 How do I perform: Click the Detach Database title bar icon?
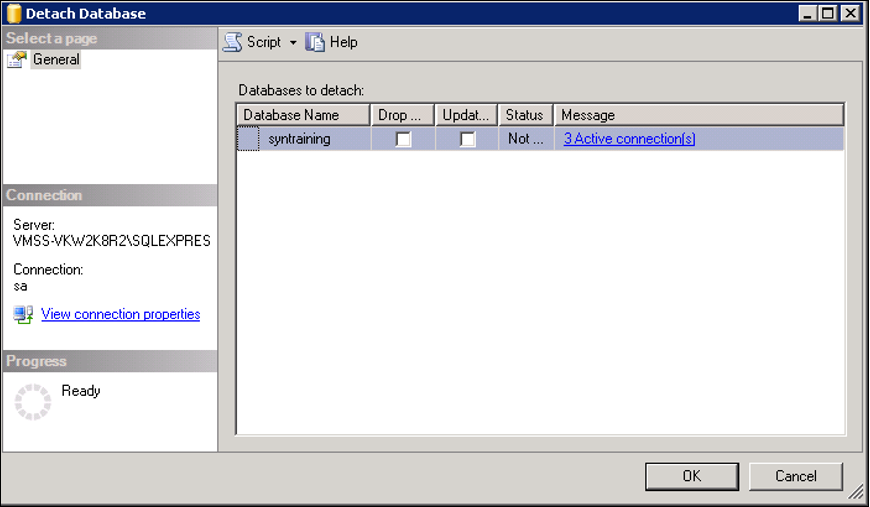(x=13, y=13)
